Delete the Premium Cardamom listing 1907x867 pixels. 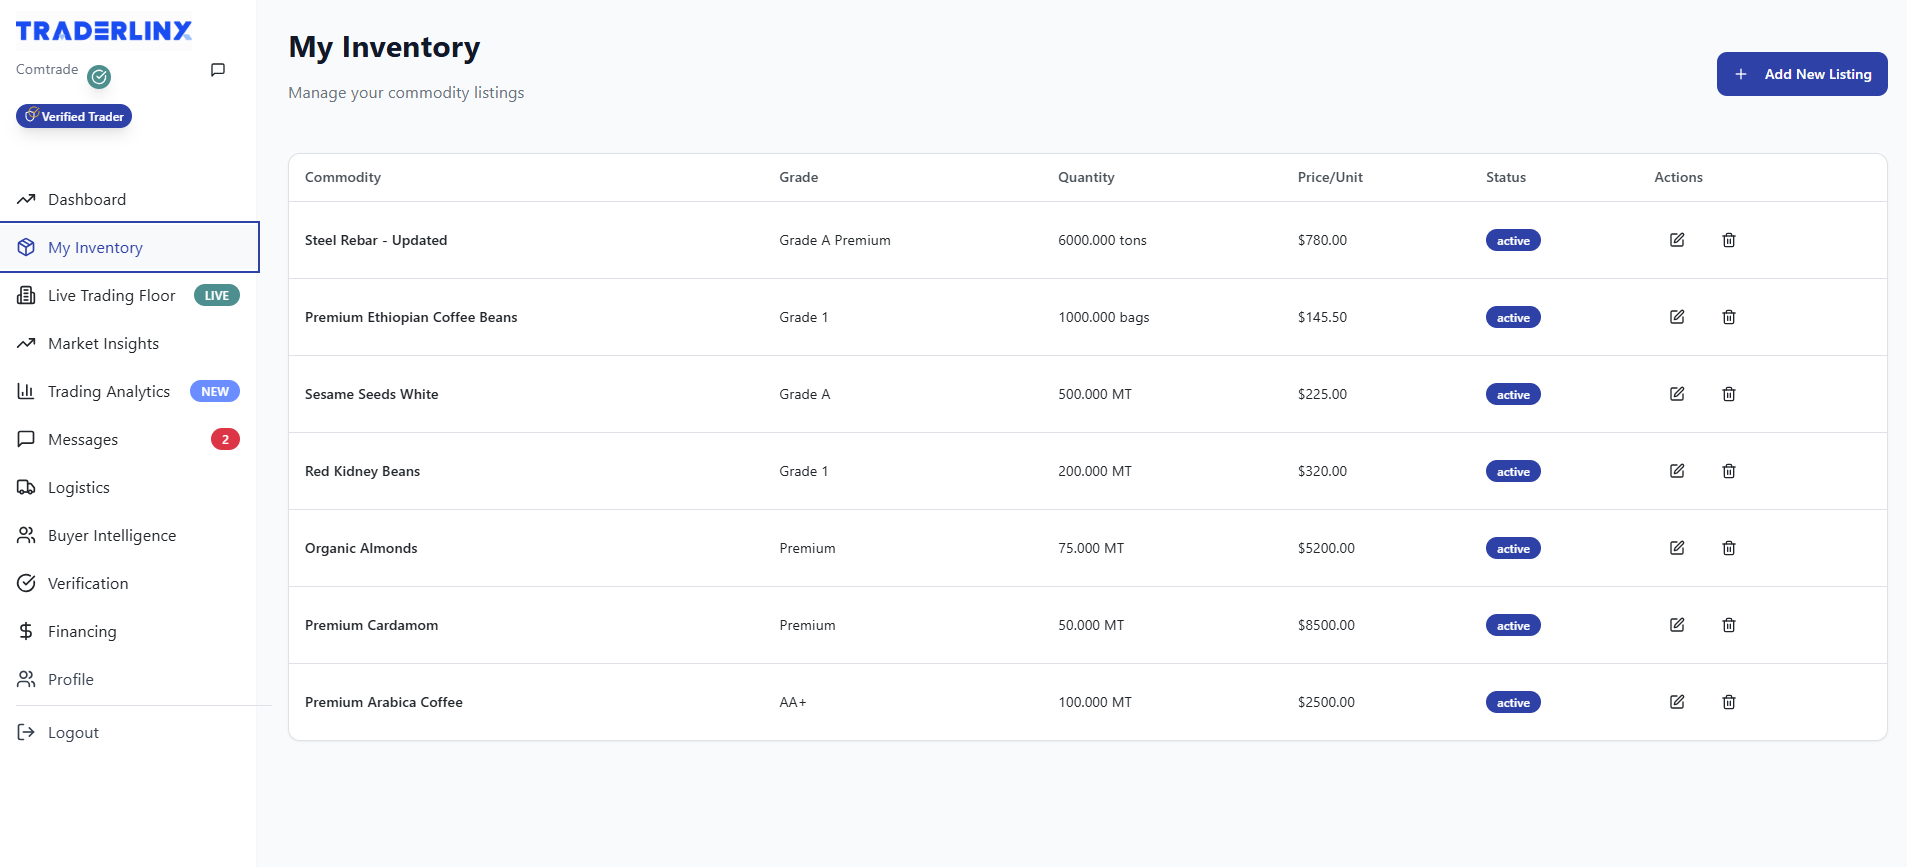[x=1728, y=625]
